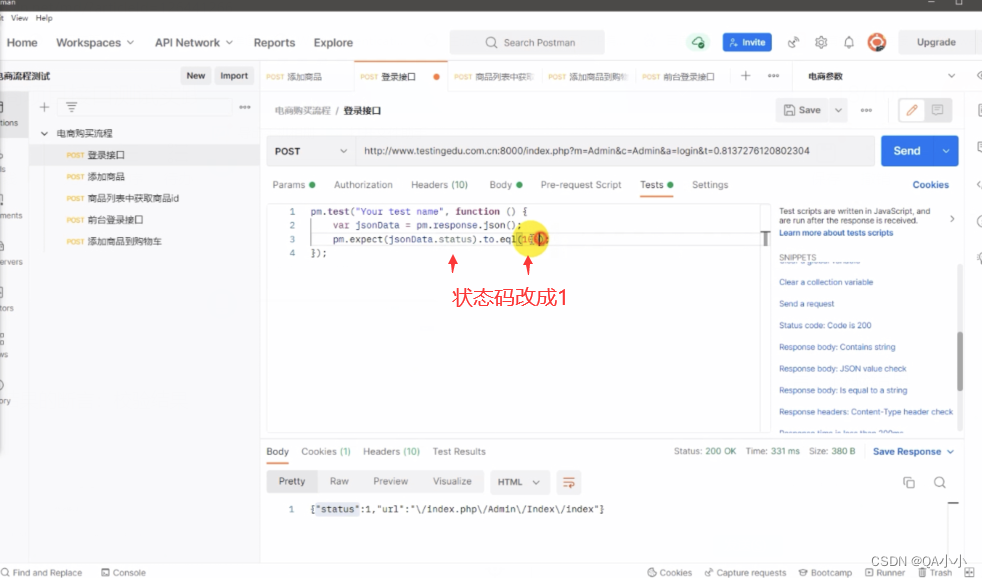Open the user avatar menu
The image size is (982, 578).
(x=877, y=43)
